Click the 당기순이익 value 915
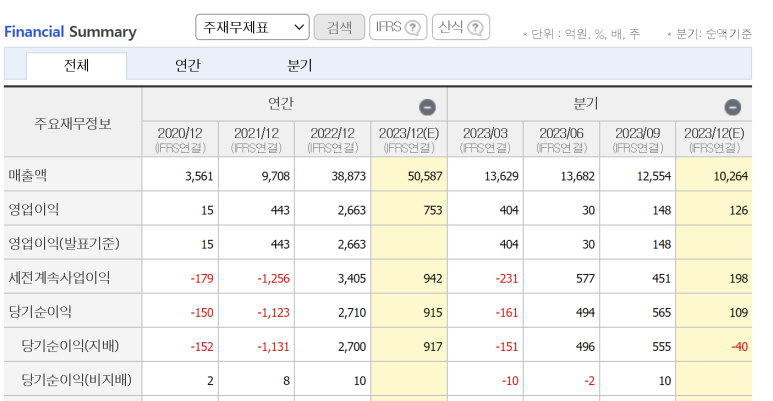 coord(433,312)
